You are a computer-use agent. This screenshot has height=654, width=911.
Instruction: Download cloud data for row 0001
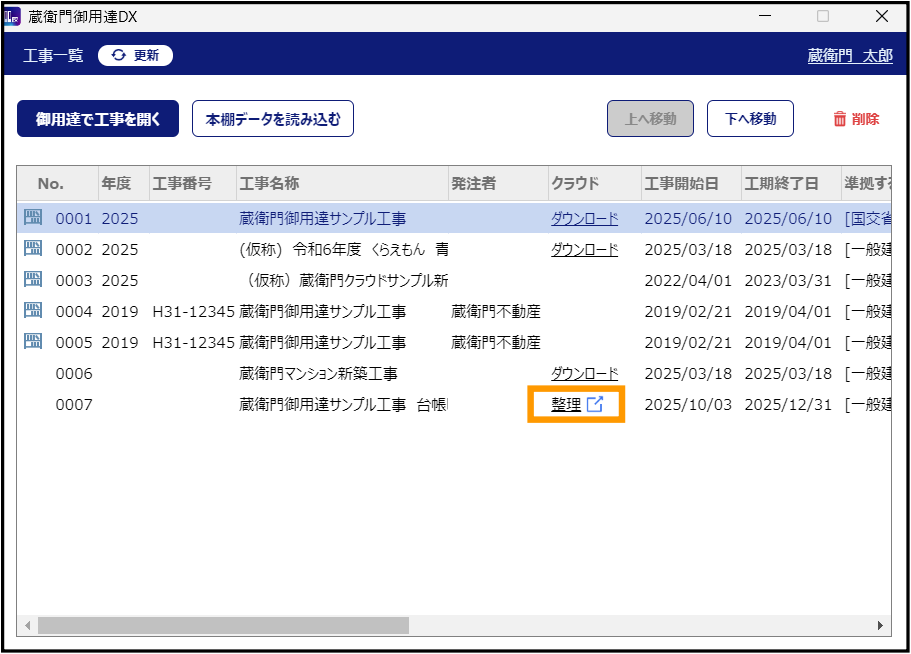[584, 218]
